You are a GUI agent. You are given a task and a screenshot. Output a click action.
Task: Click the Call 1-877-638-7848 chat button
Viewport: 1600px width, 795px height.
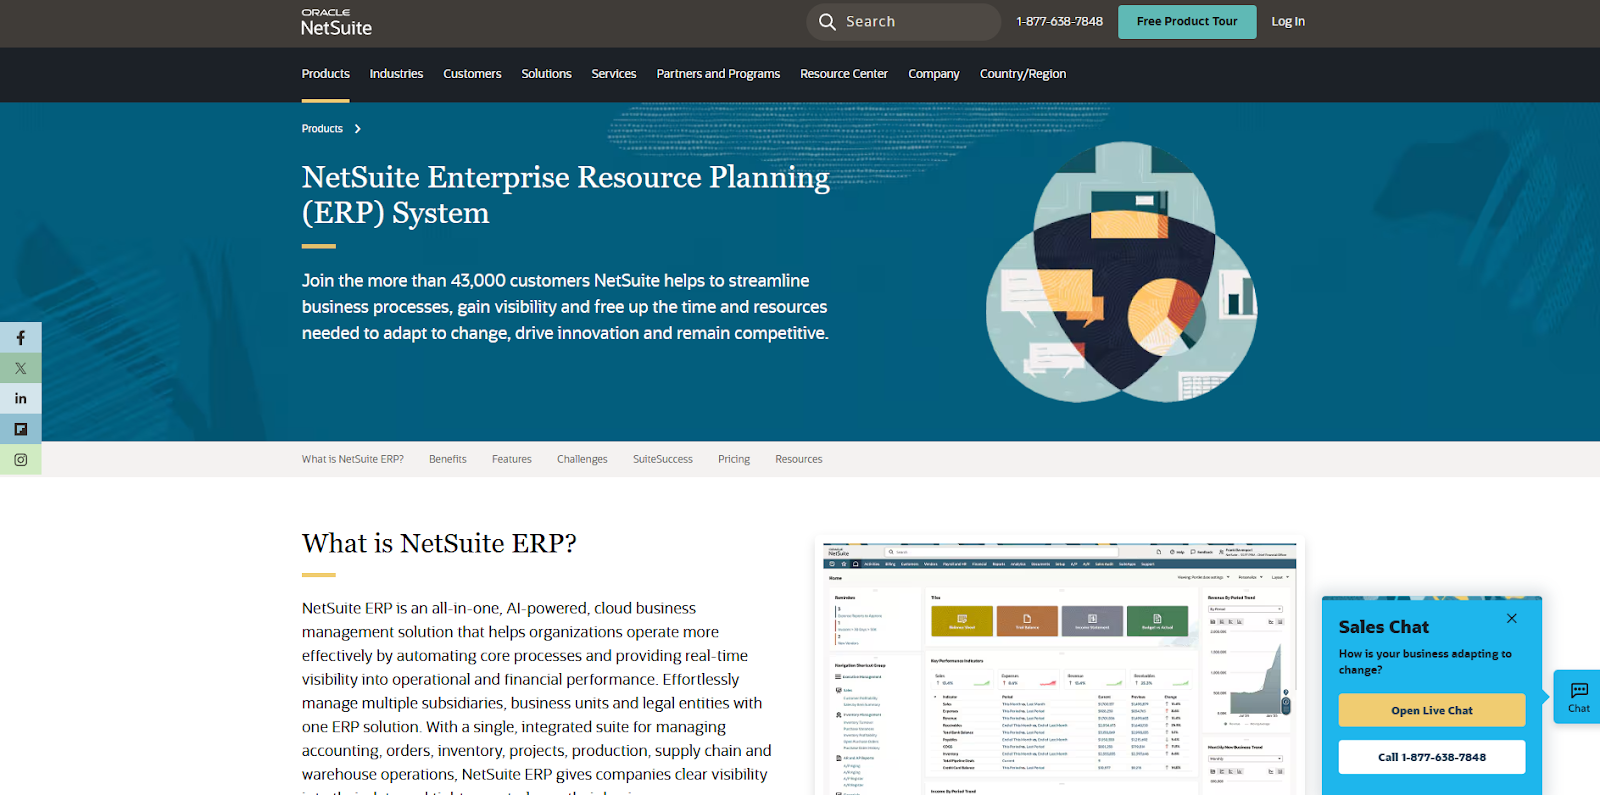click(x=1432, y=757)
